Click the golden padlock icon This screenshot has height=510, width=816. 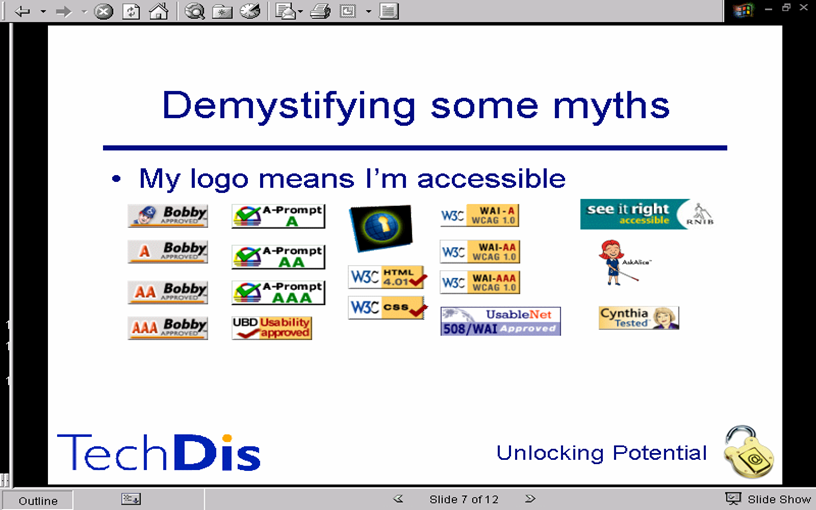click(x=748, y=452)
